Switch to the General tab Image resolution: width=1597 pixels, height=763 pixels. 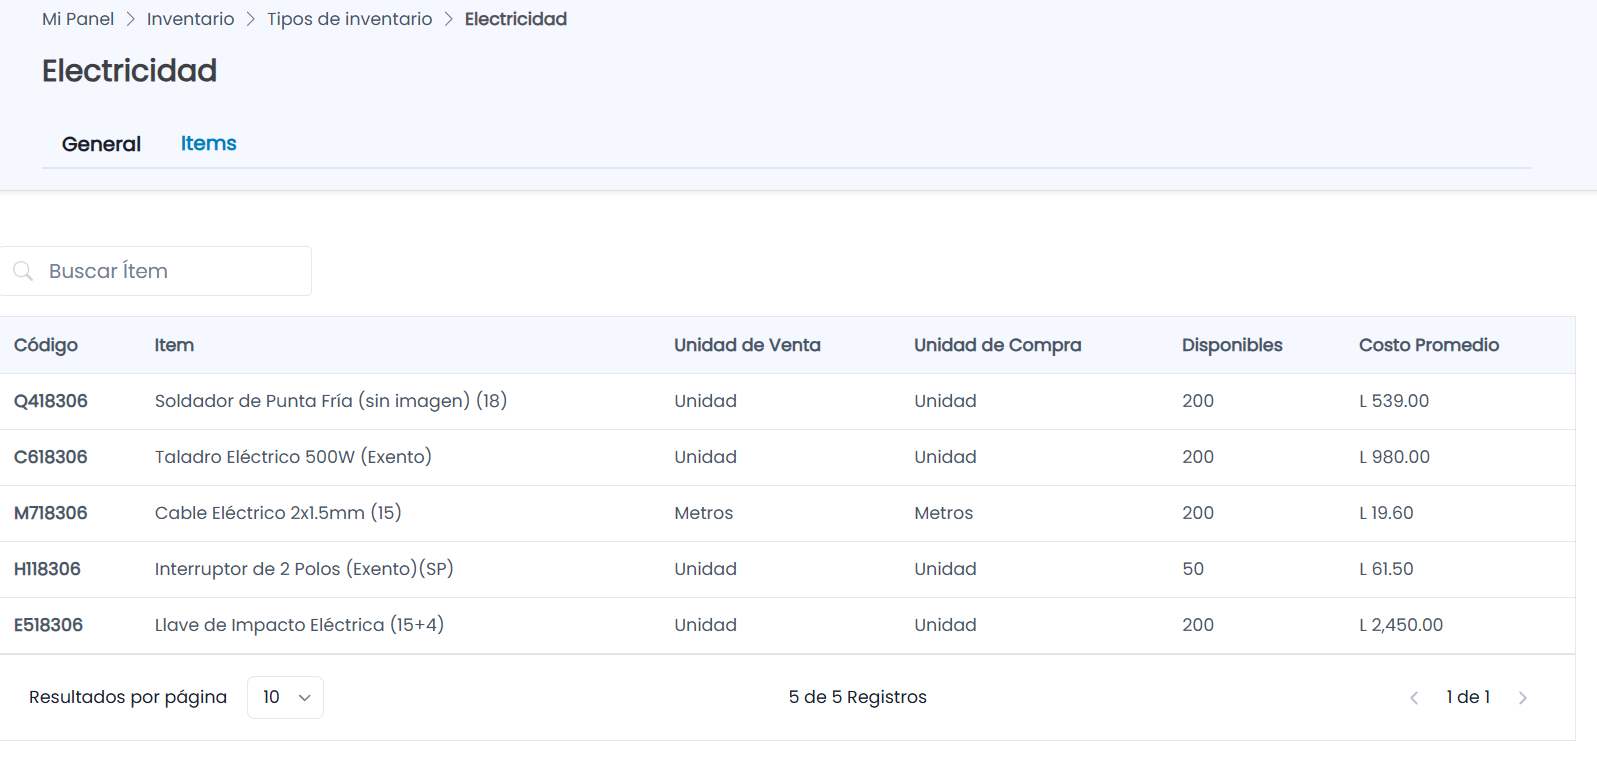(x=101, y=144)
